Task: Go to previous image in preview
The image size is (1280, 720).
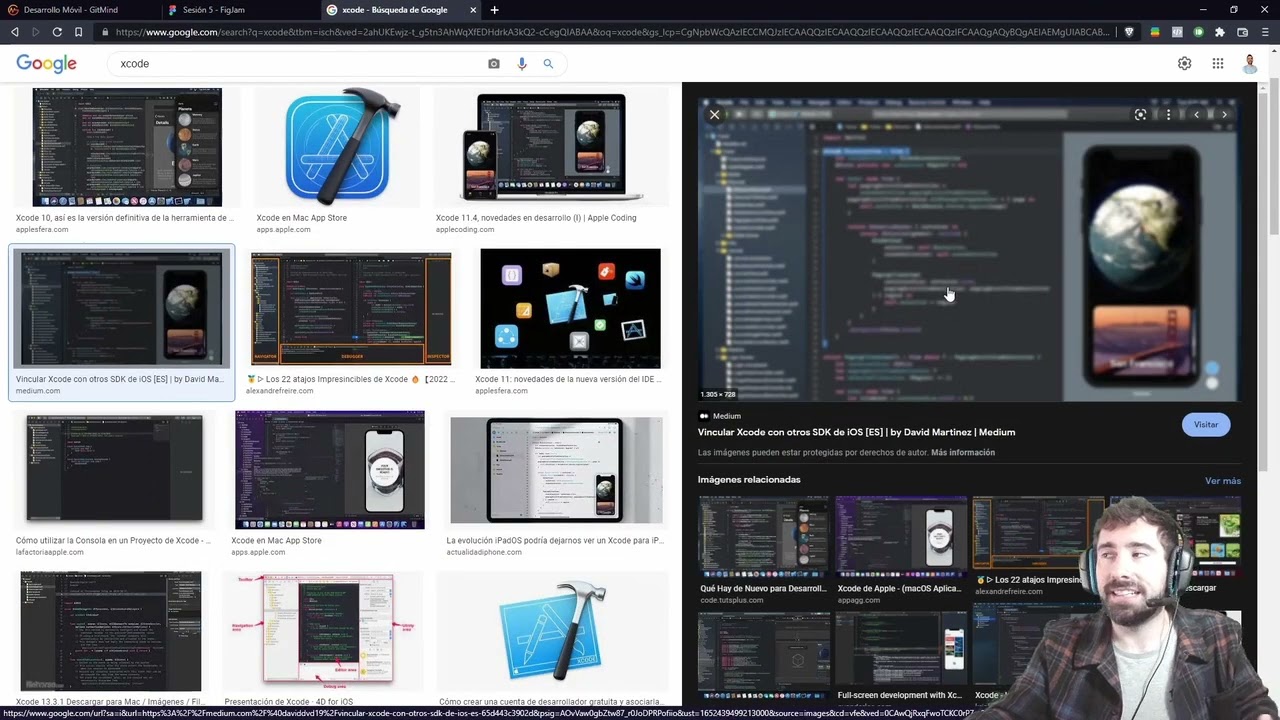Action: 1196,115
